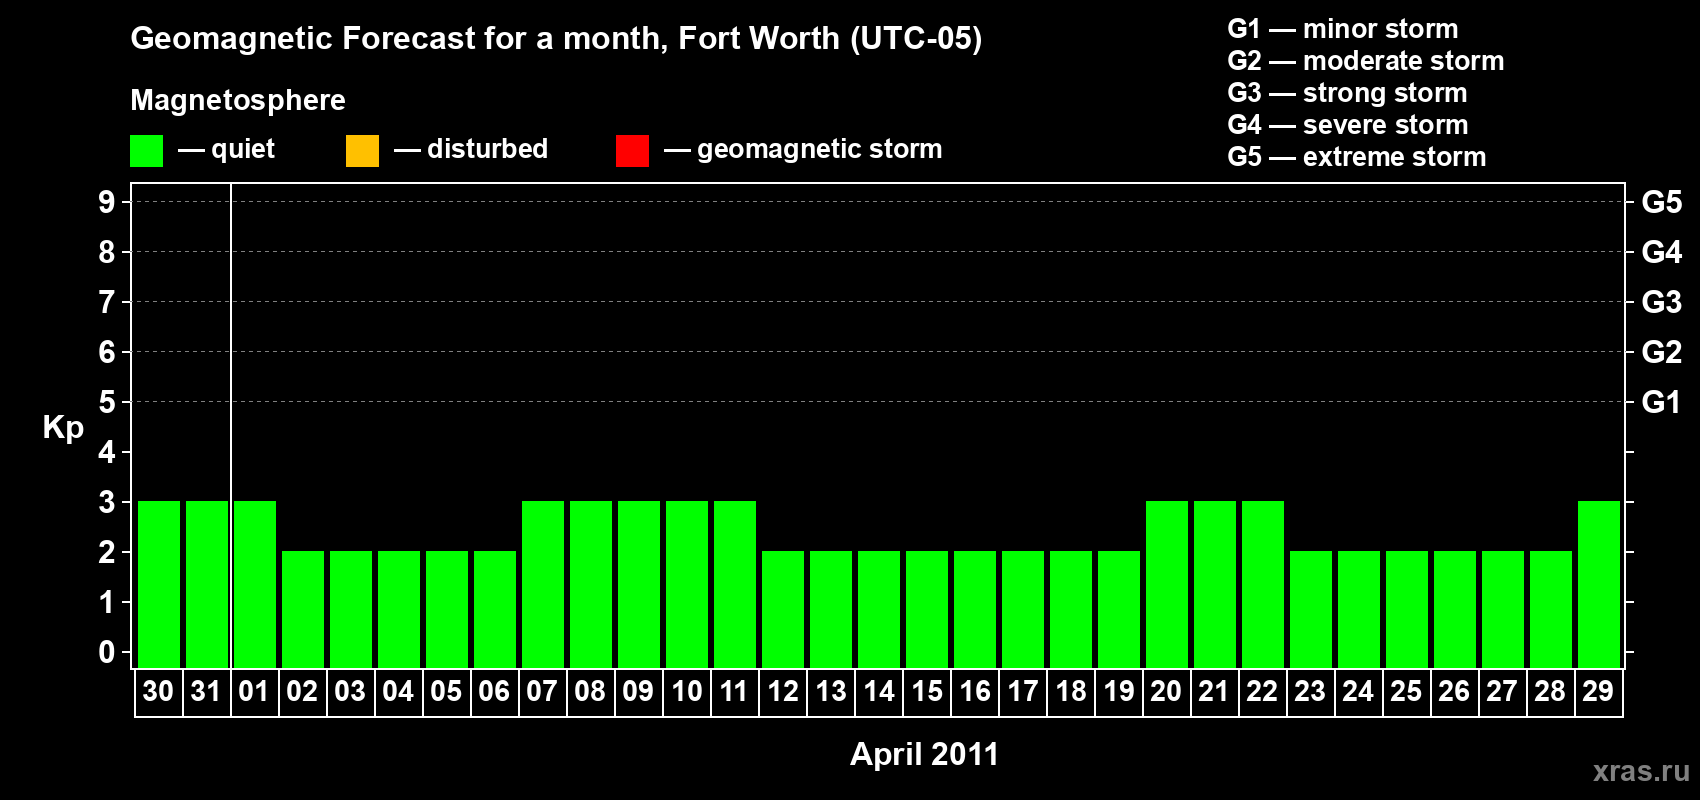The width and height of the screenshot is (1700, 800).
Task: Click the 'geomagnetic storm' legend label
Action: pyautogui.click(x=819, y=149)
